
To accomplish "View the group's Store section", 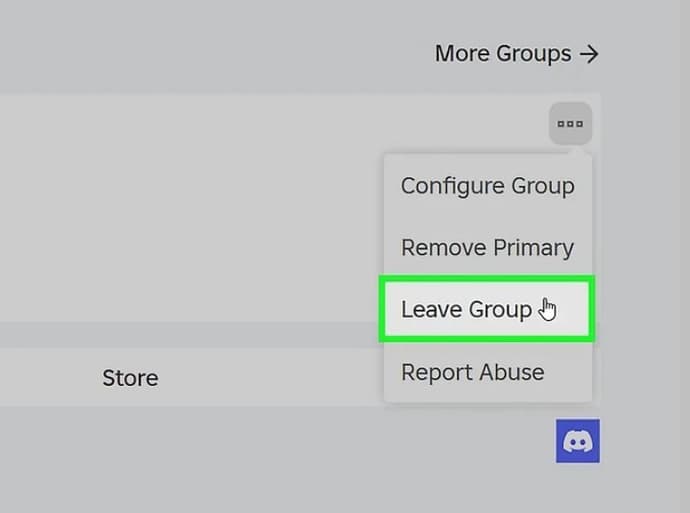I will tap(130, 378).
